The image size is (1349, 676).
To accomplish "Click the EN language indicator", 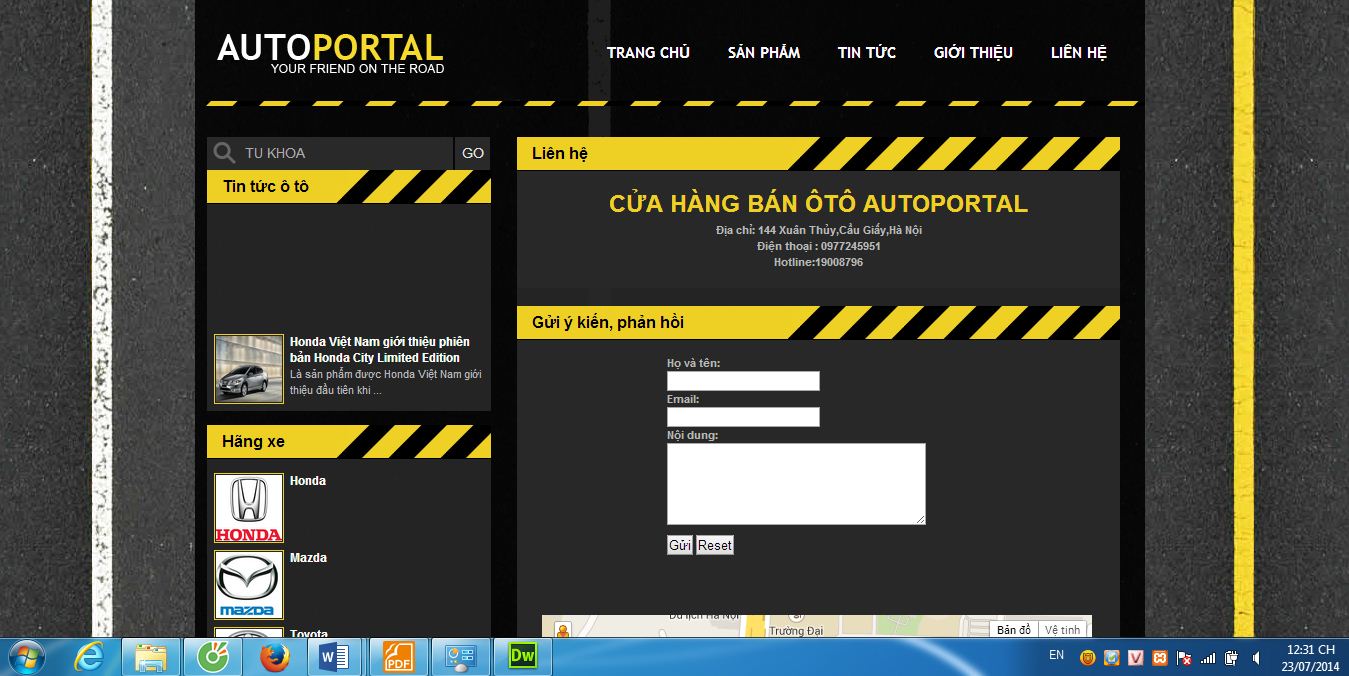I will pos(1056,655).
